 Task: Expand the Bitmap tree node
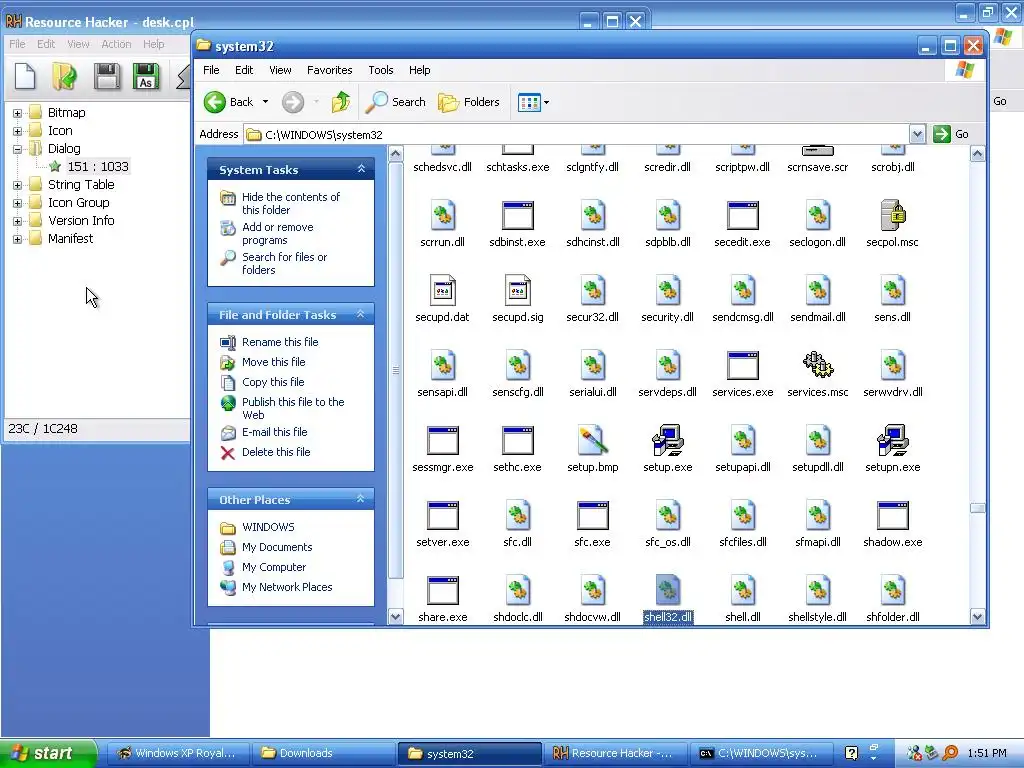point(18,113)
